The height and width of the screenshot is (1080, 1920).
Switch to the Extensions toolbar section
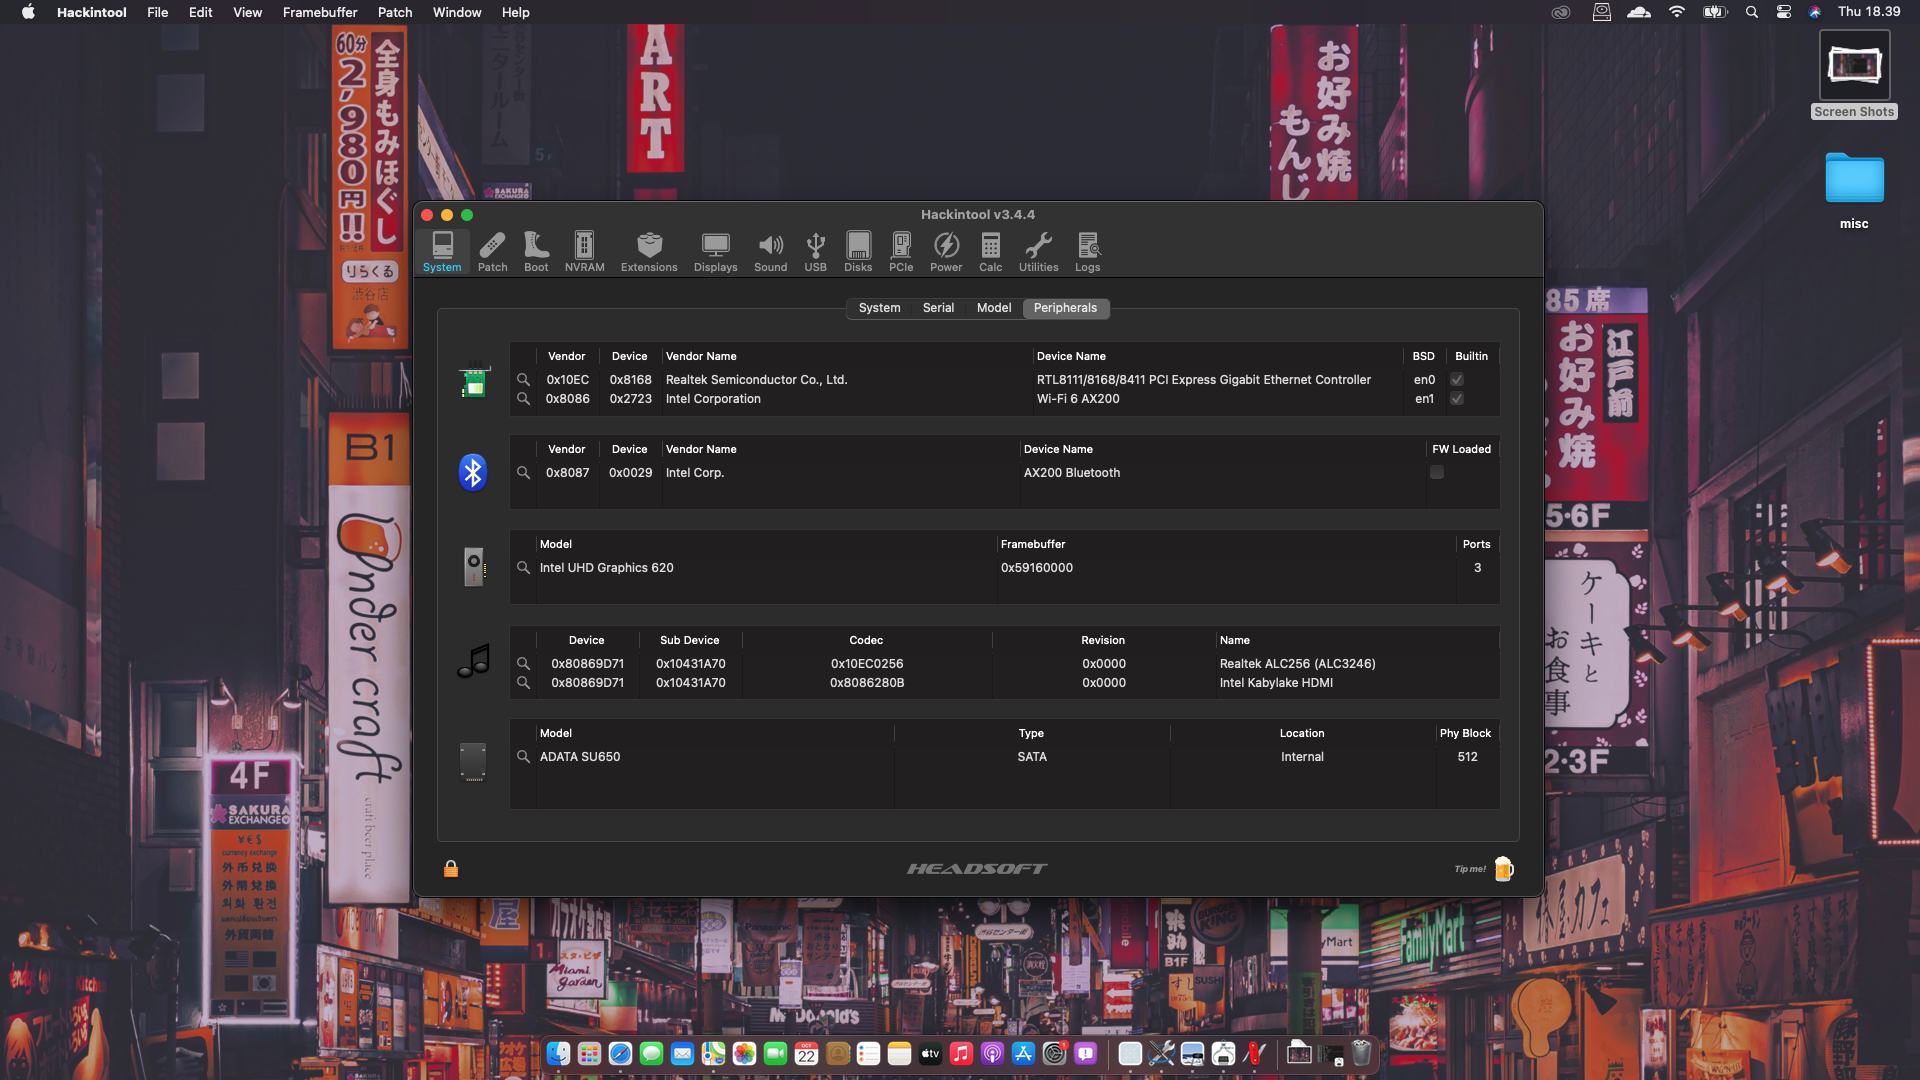tap(649, 251)
